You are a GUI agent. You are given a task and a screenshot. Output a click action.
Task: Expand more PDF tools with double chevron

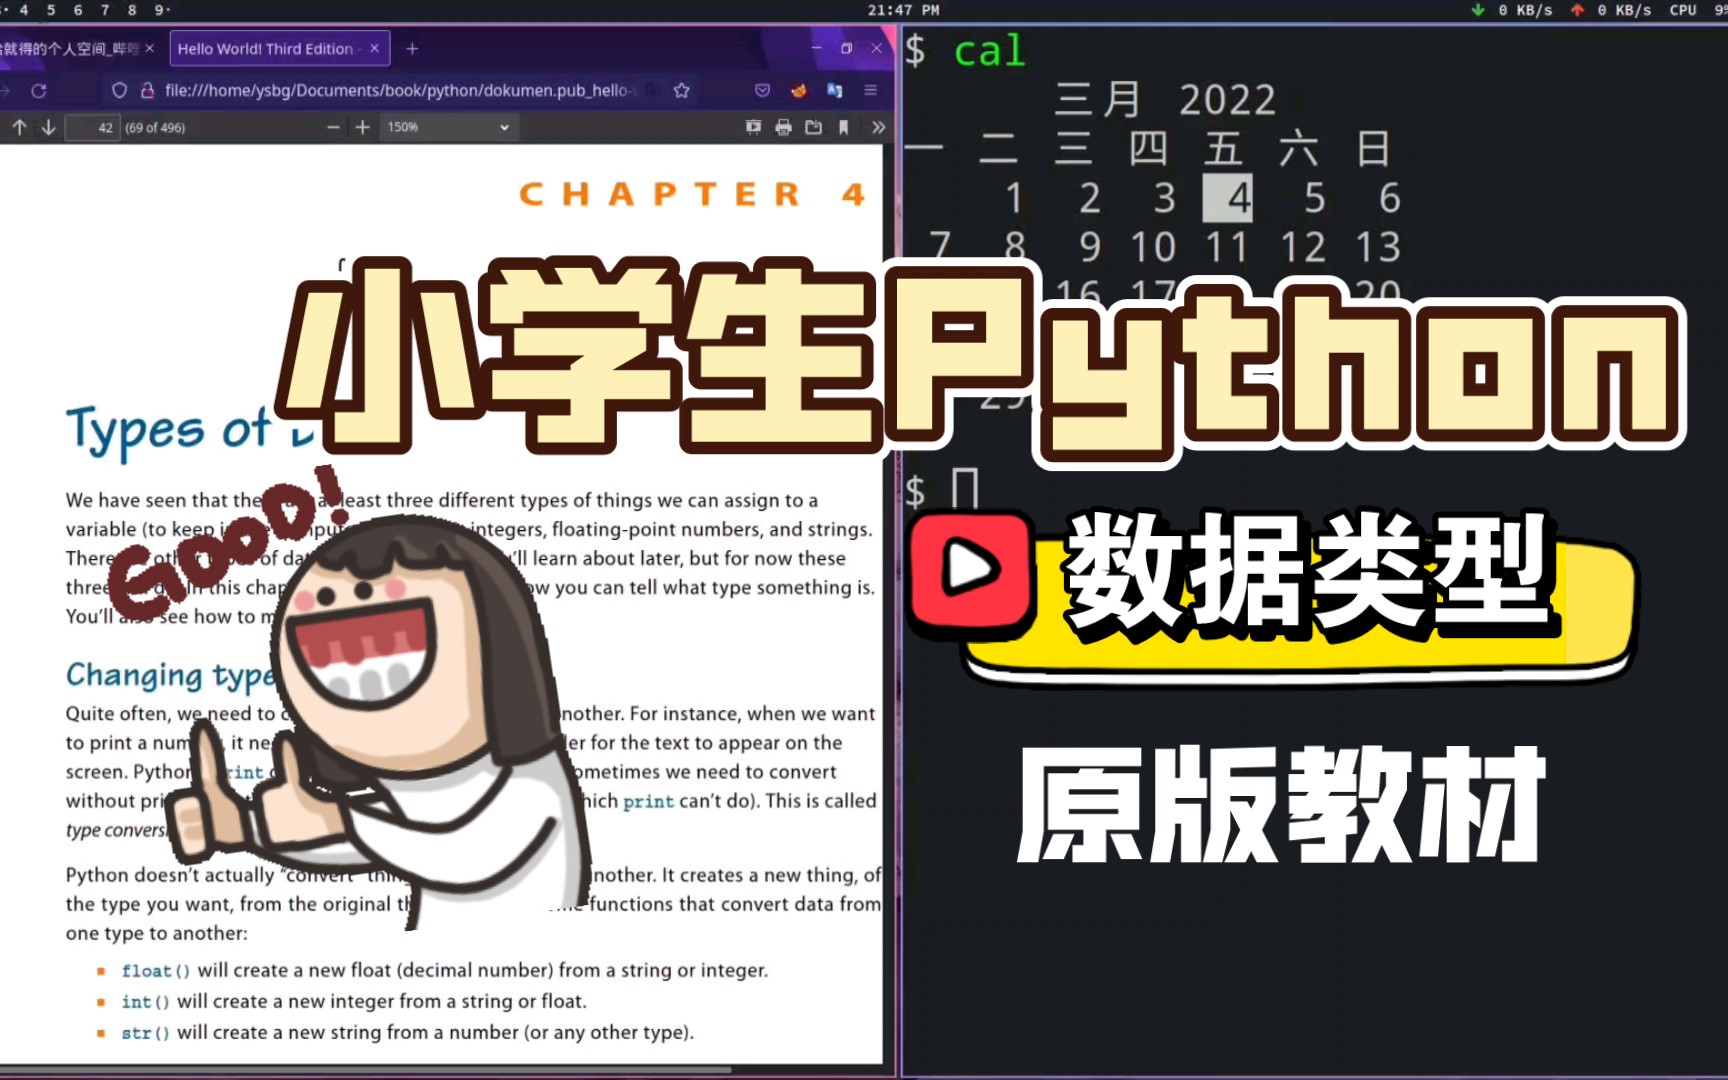(x=877, y=127)
